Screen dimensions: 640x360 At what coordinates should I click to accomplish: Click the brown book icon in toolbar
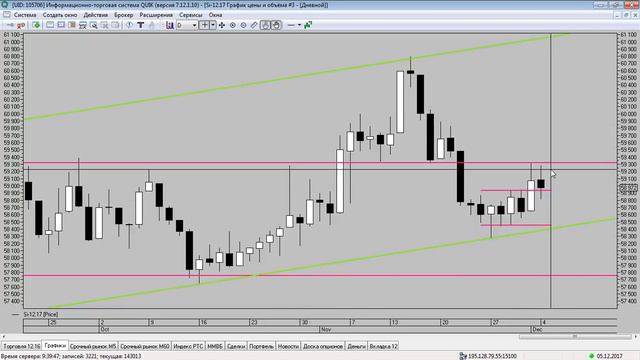[71, 25]
